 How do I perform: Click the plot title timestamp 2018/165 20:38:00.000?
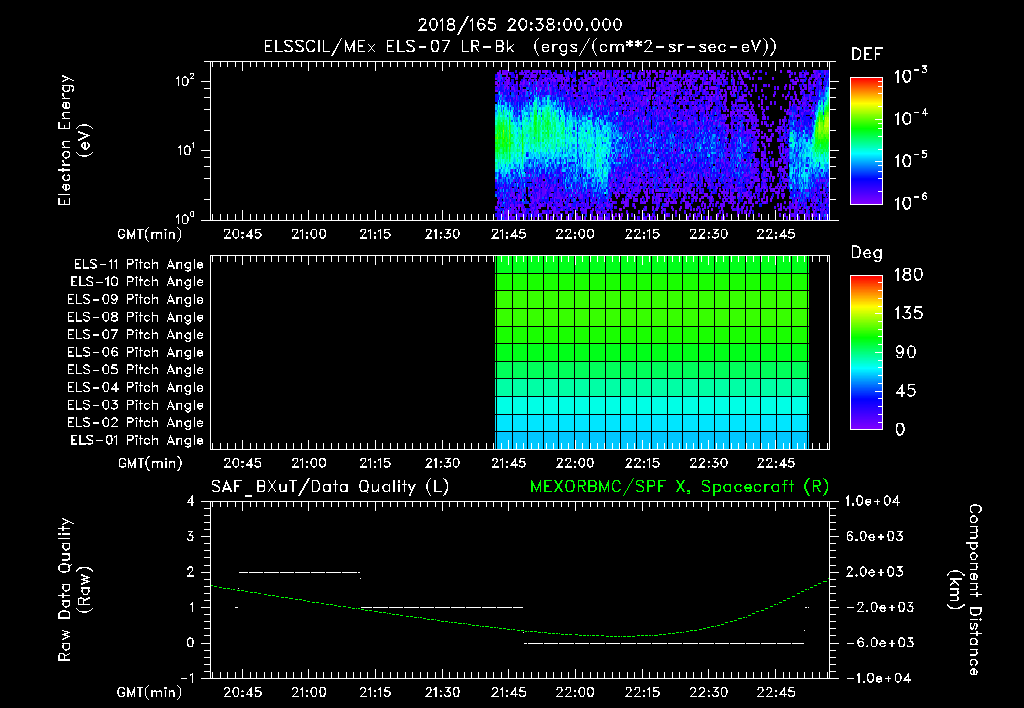coord(520,25)
